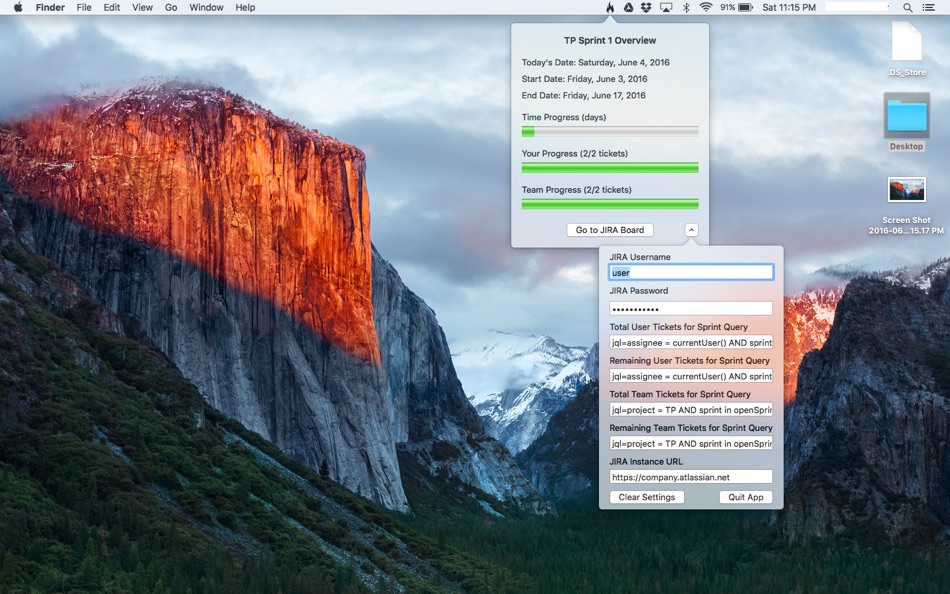Click the Start Date line
Image resolution: width=950 pixels, height=594 pixels.
[x=585, y=79]
